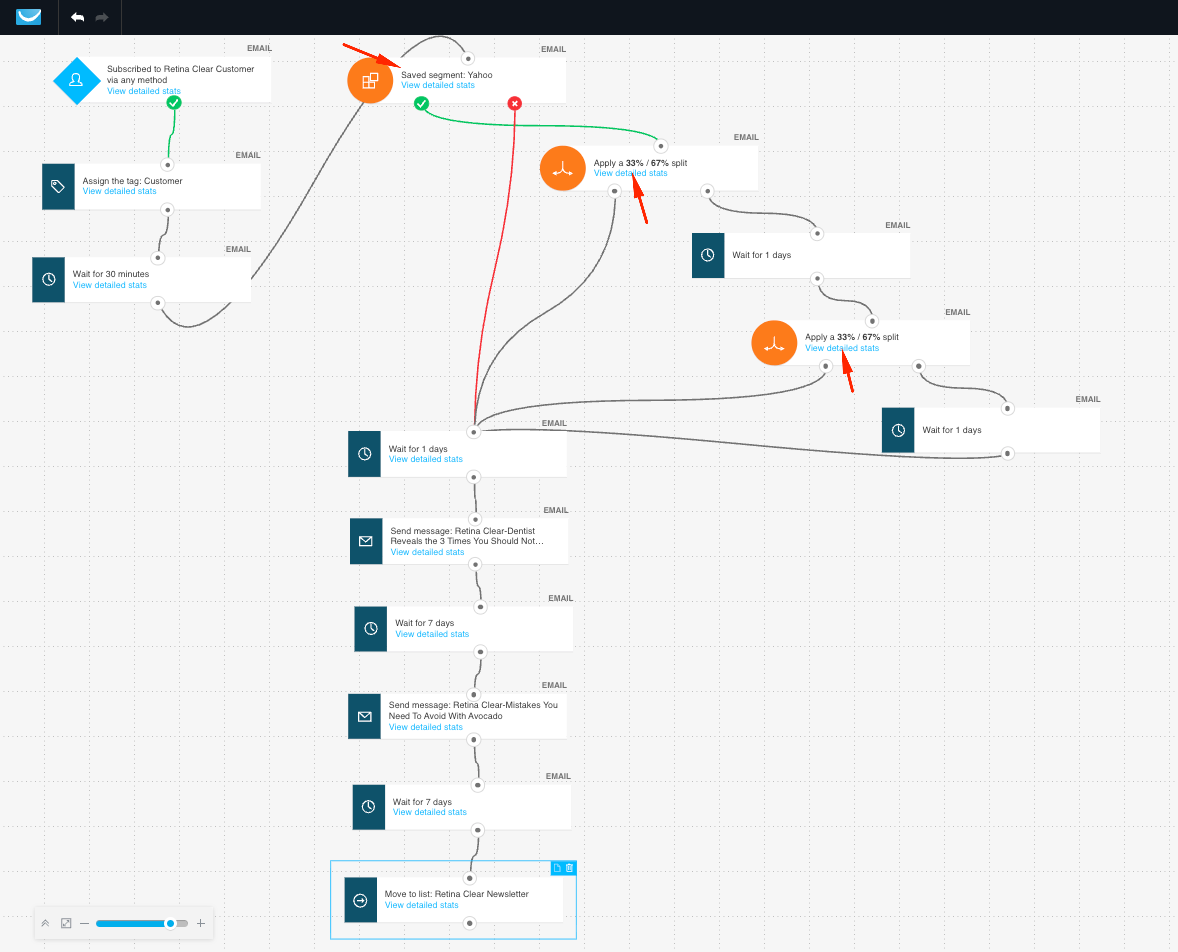The width and height of the screenshot is (1178, 952).
Task: Zoom out with the minus button
Action: [85, 923]
